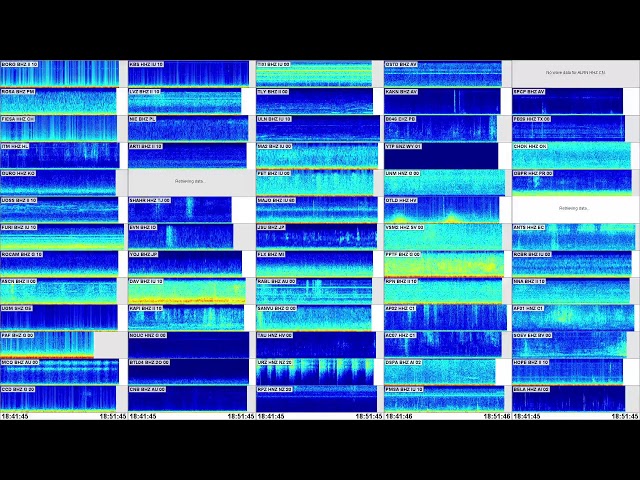Click the YOJ BHZ JP spectrogram panel
The height and width of the screenshot is (480, 640).
(185, 264)
